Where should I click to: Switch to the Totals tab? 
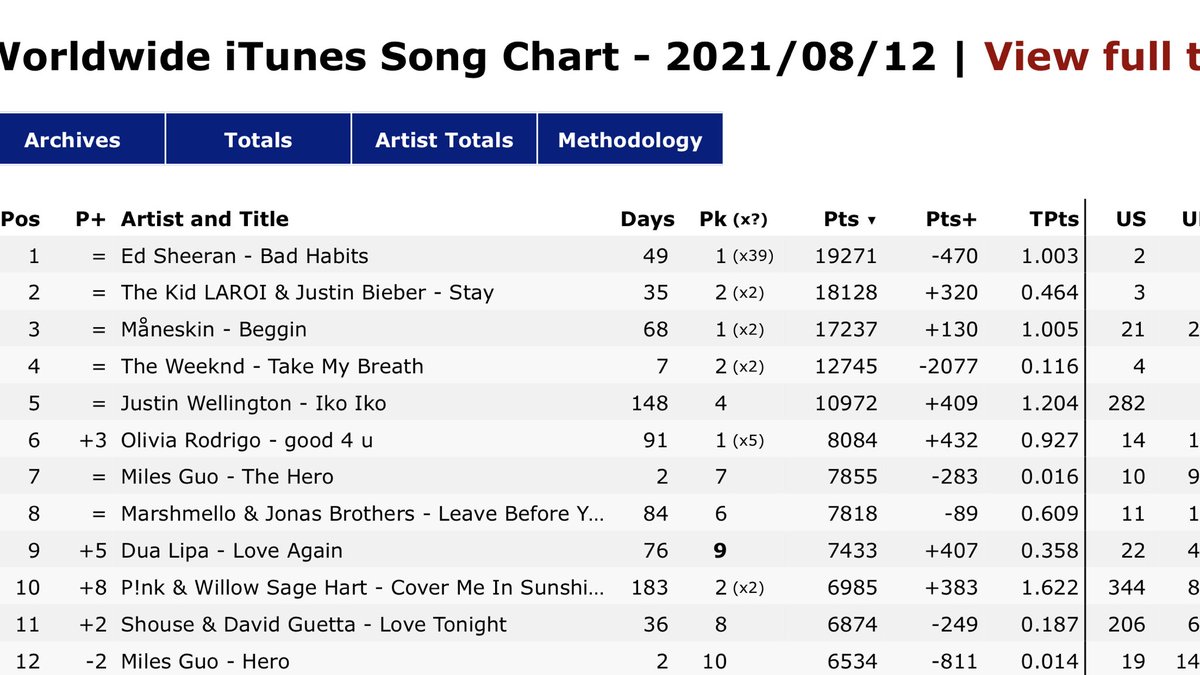point(258,140)
